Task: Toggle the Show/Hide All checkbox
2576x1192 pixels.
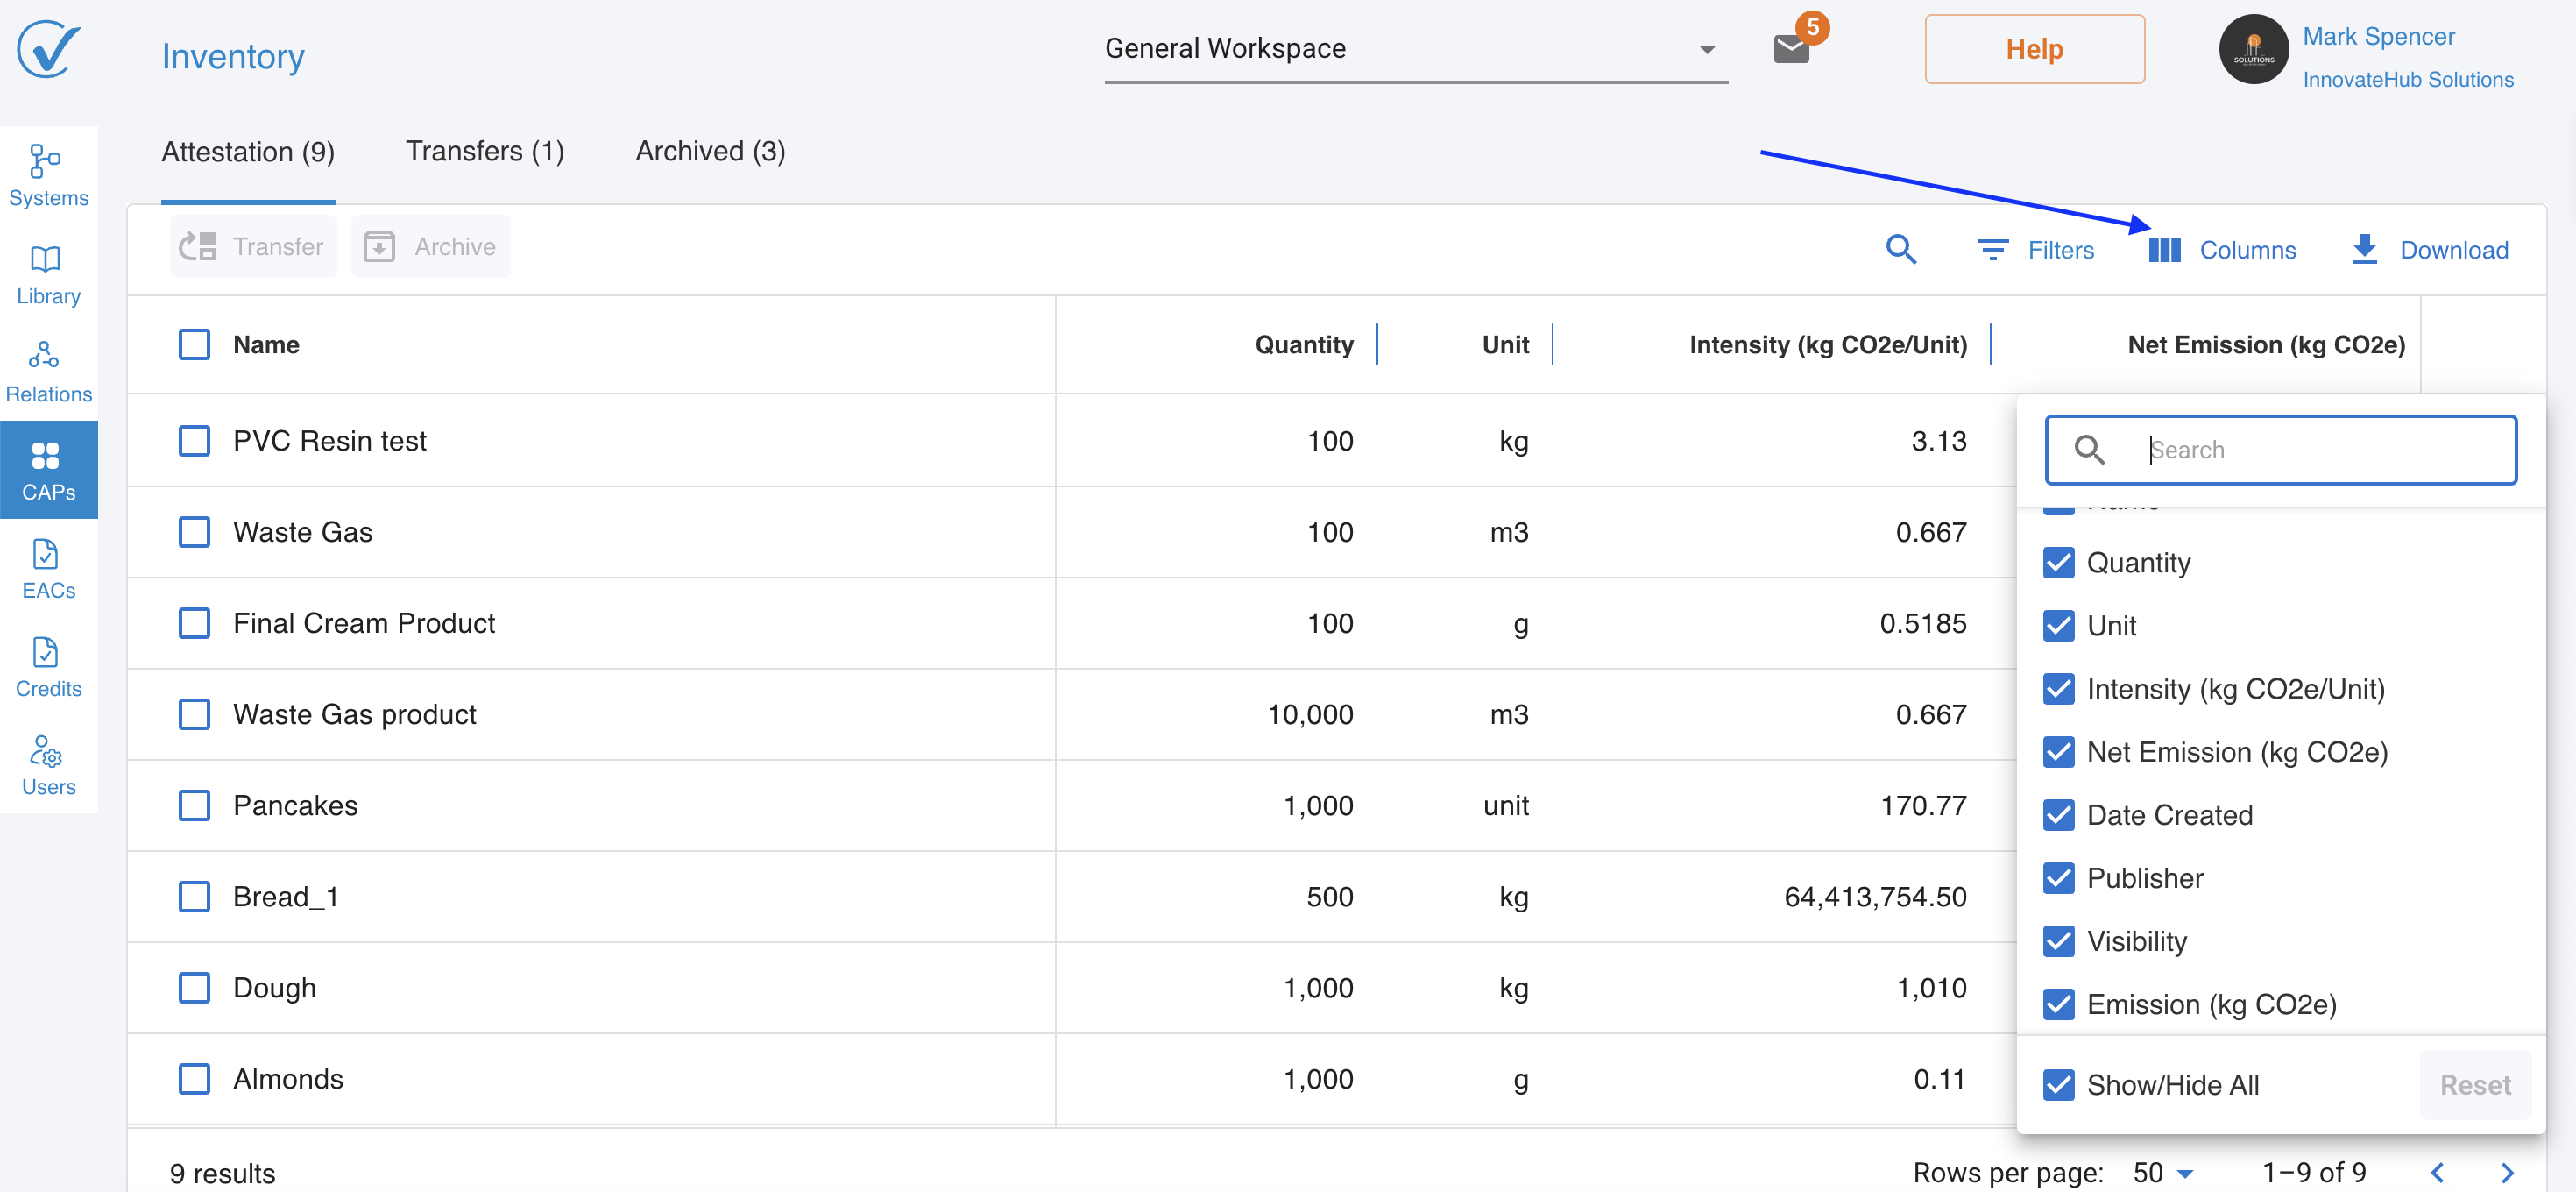Action: click(x=2058, y=1084)
